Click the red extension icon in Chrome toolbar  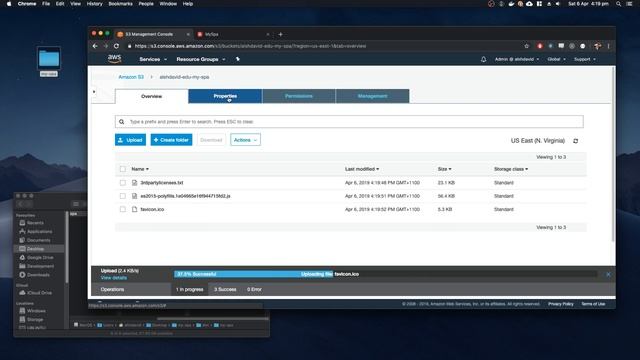coord(540,46)
